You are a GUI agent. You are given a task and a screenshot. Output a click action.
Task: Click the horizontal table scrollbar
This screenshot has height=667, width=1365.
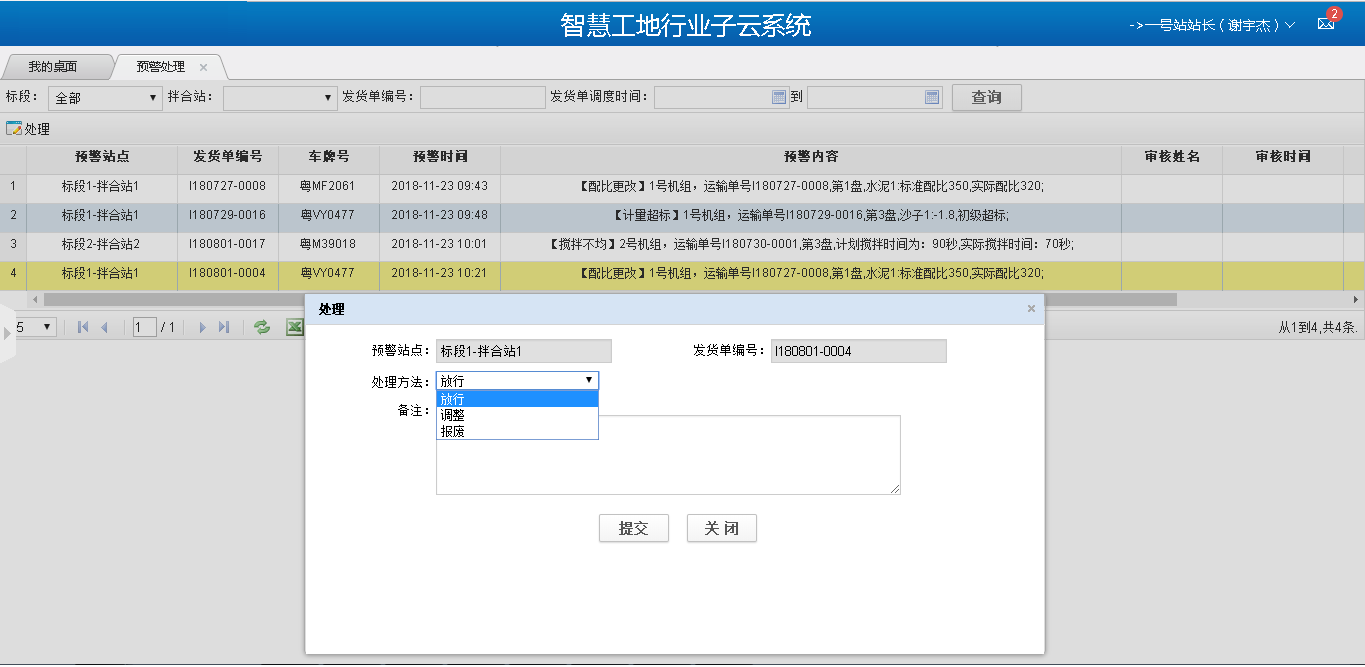[x=610, y=299]
